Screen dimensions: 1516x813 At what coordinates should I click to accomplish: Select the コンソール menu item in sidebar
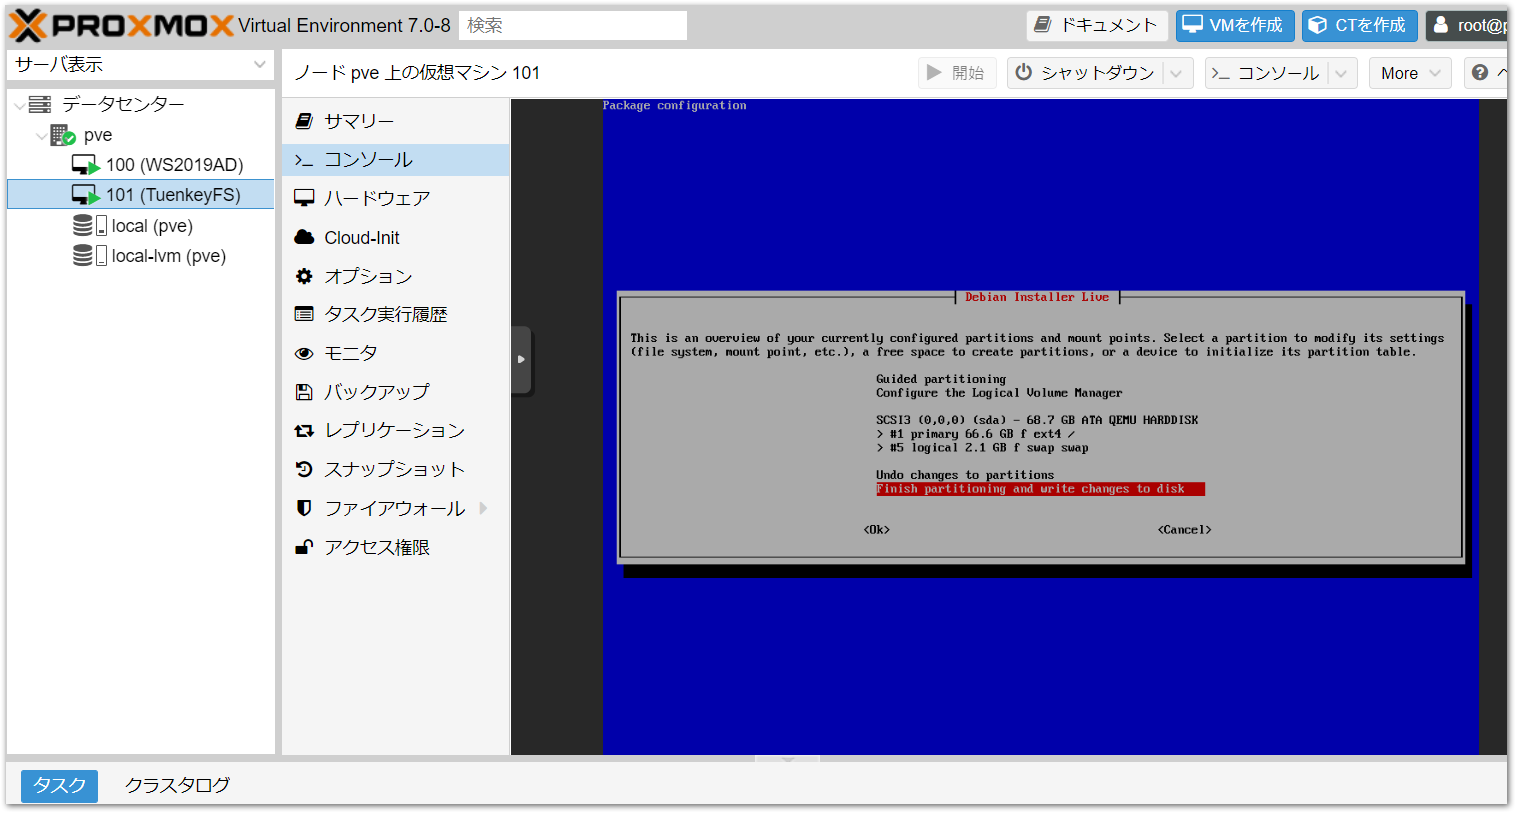coord(396,160)
